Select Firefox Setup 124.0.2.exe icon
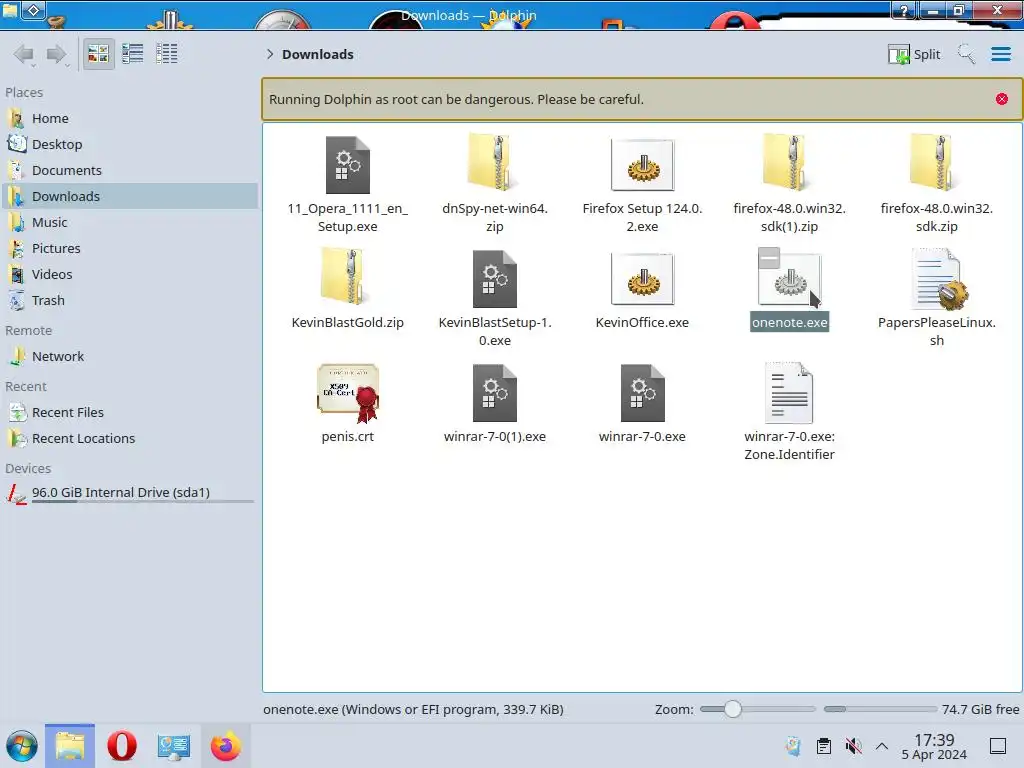This screenshot has height=768, width=1024. (642, 165)
